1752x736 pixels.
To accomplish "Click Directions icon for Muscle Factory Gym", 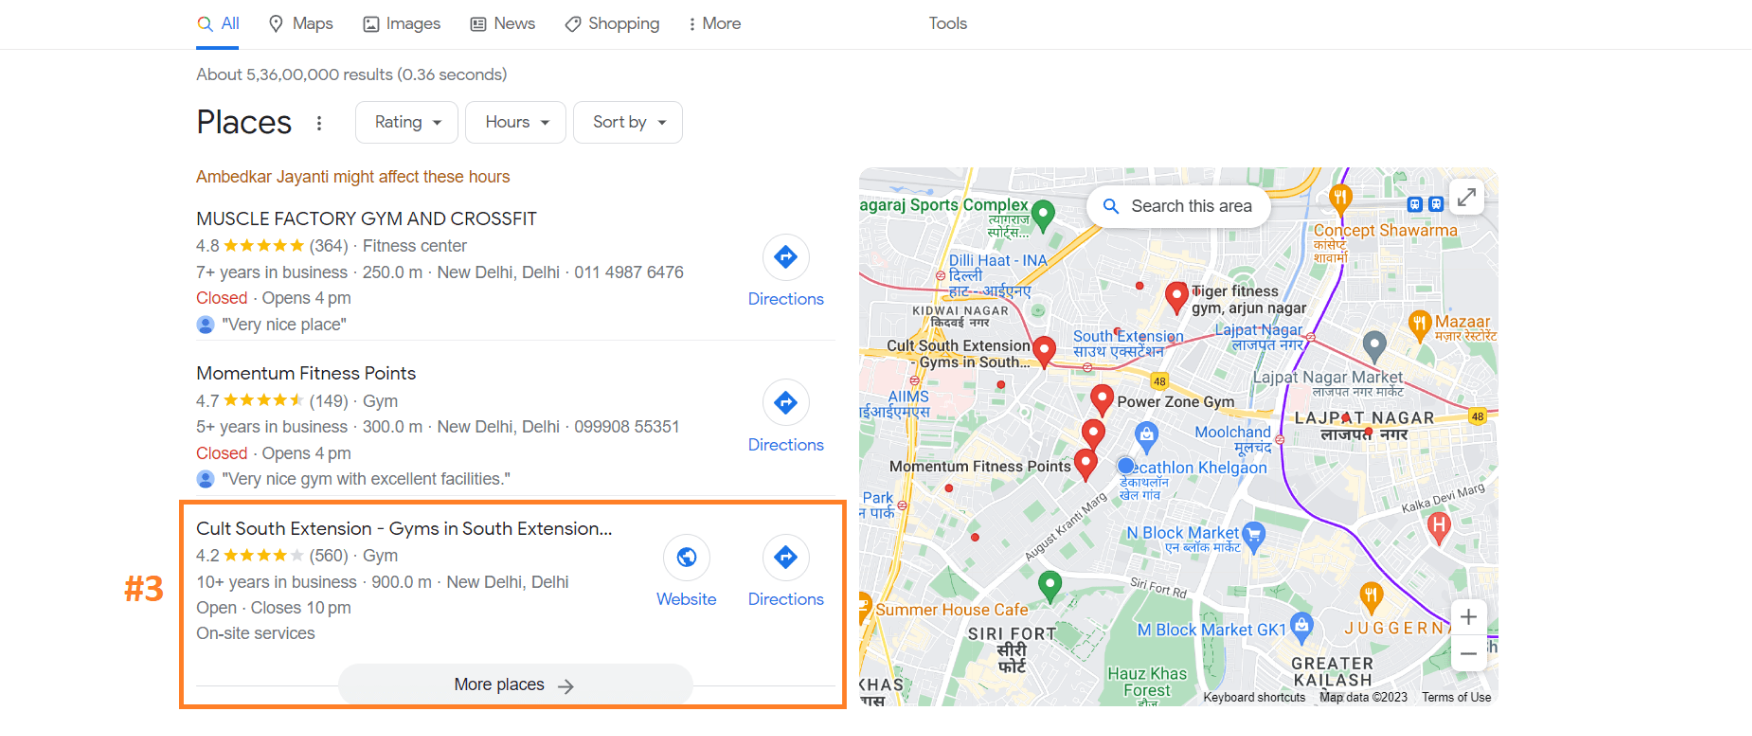I will pyautogui.click(x=786, y=257).
